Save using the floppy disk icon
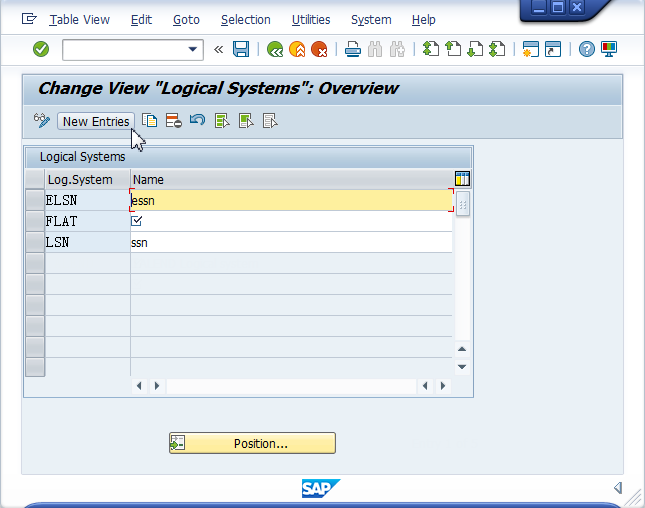The height and width of the screenshot is (508, 645). [241, 49]
